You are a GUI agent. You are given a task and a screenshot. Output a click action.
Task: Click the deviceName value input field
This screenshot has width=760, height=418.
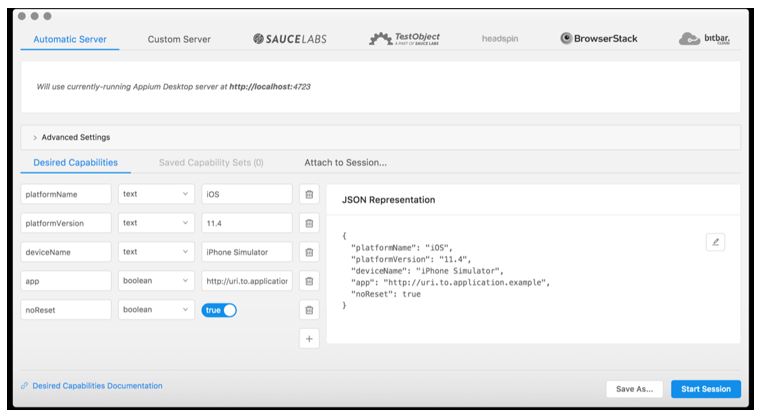point(246,252)
